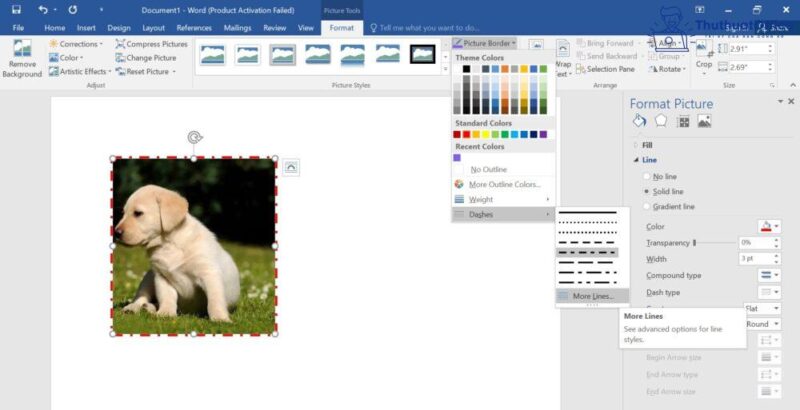The image size is (800, 410).
Task: Open the Compound type dropdown
Action: pos(771,275)
